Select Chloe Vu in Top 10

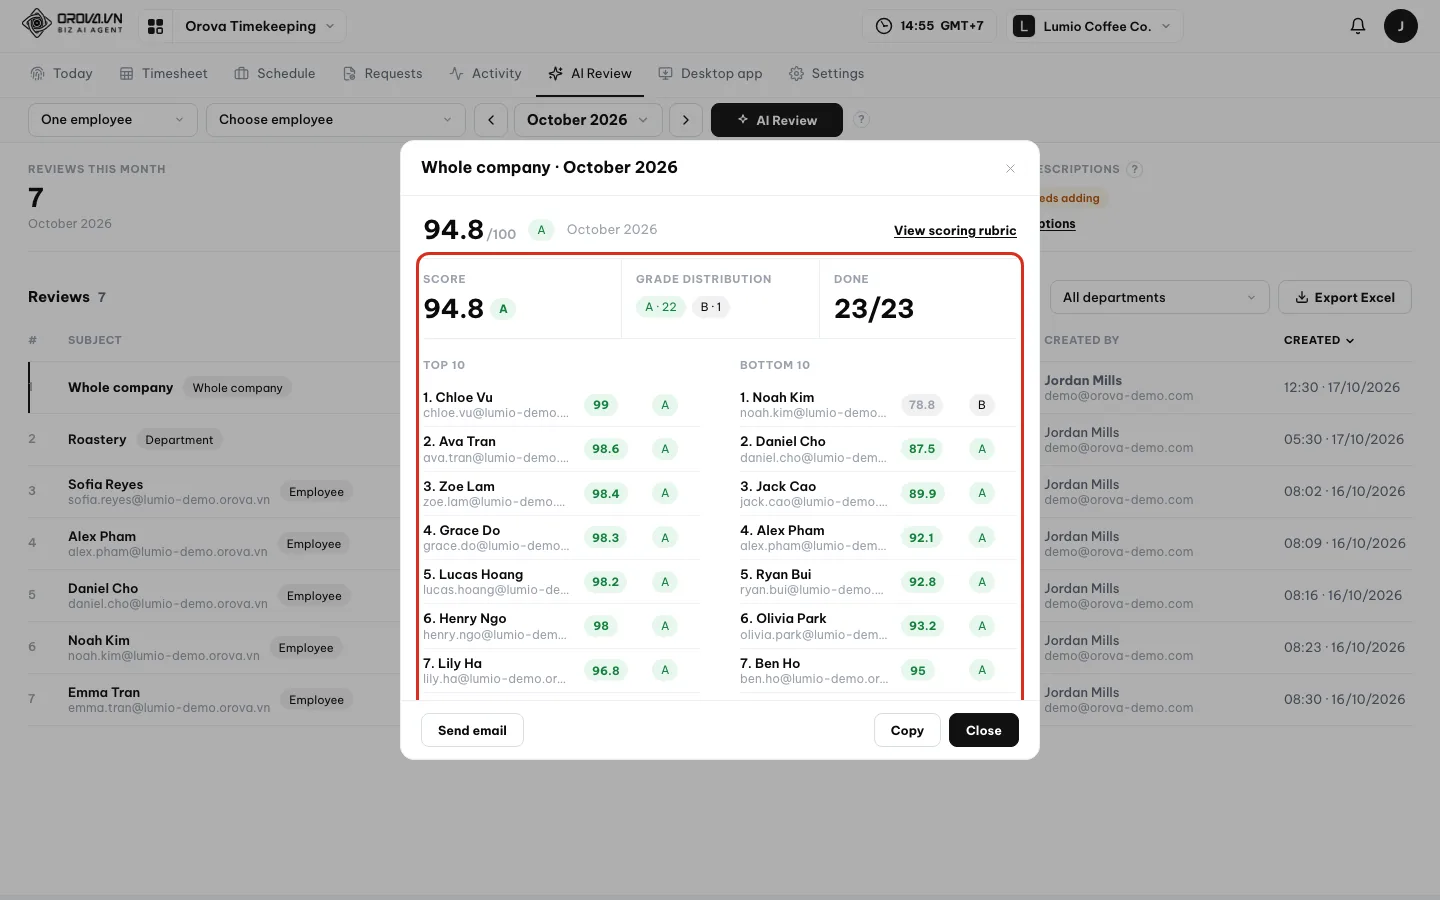pos(560,405)
